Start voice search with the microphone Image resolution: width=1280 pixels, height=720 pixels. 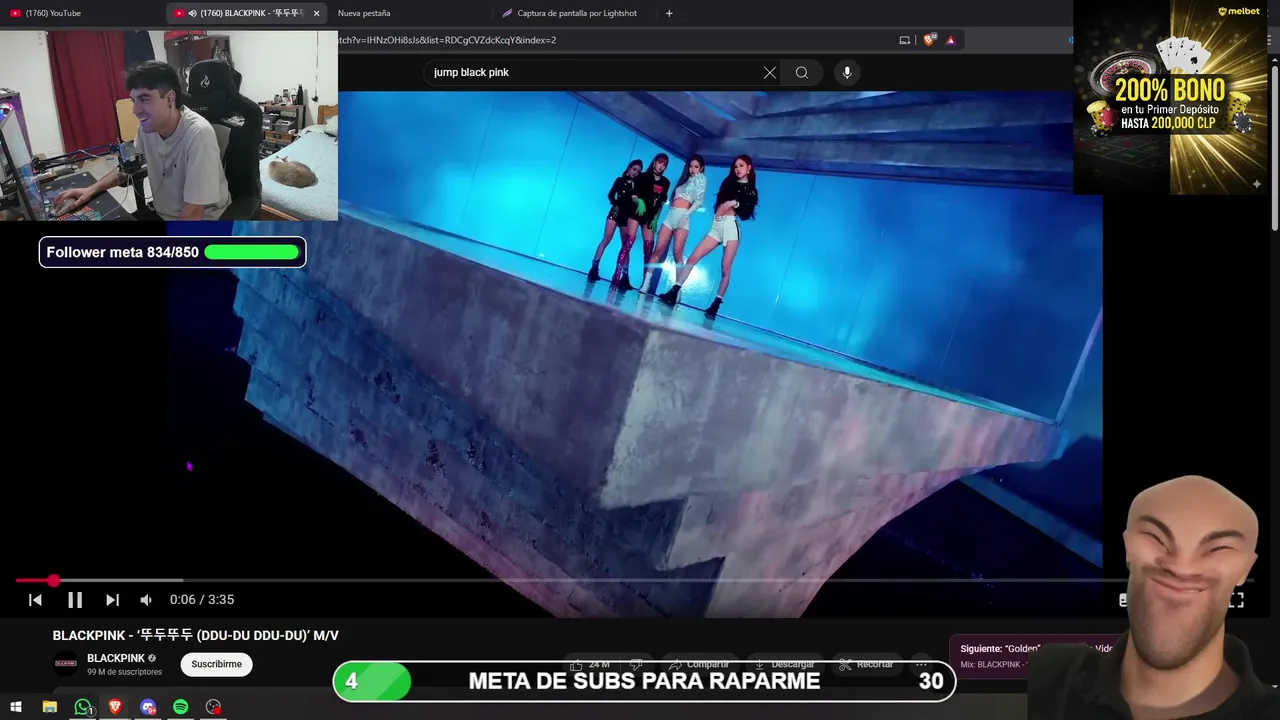click(x=847, y=72)
